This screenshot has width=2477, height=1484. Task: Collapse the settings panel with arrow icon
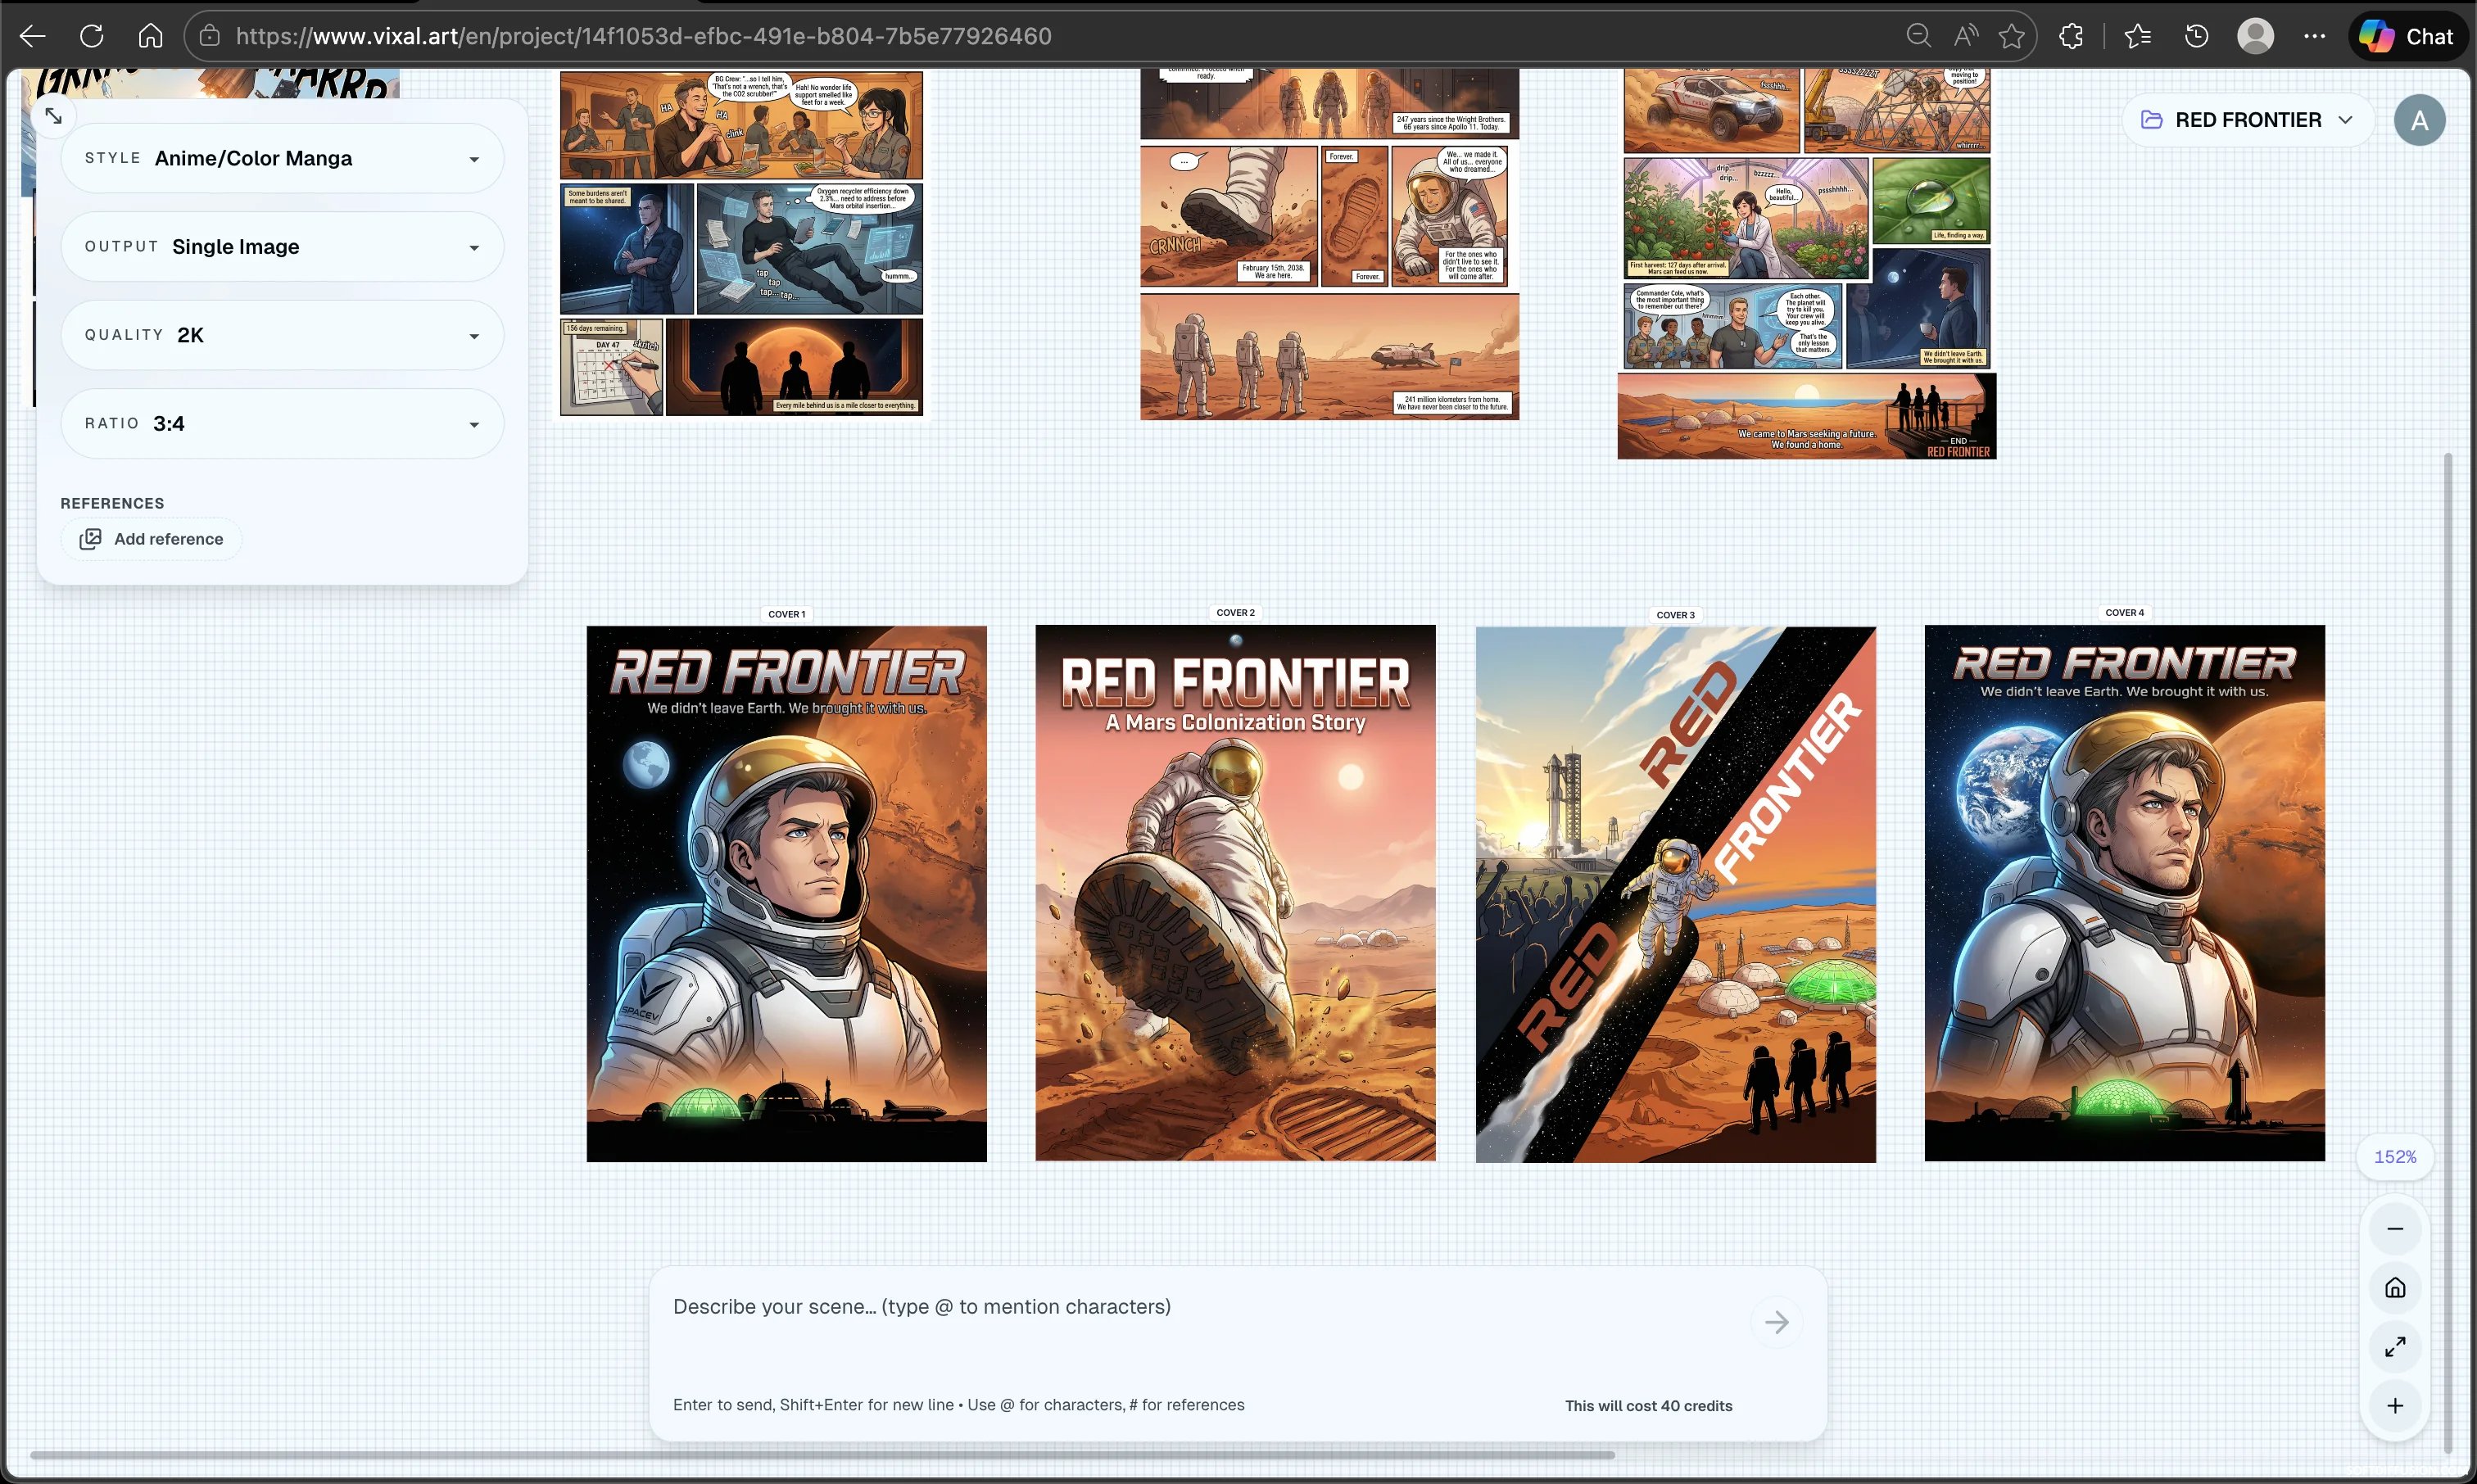(54, 116)
